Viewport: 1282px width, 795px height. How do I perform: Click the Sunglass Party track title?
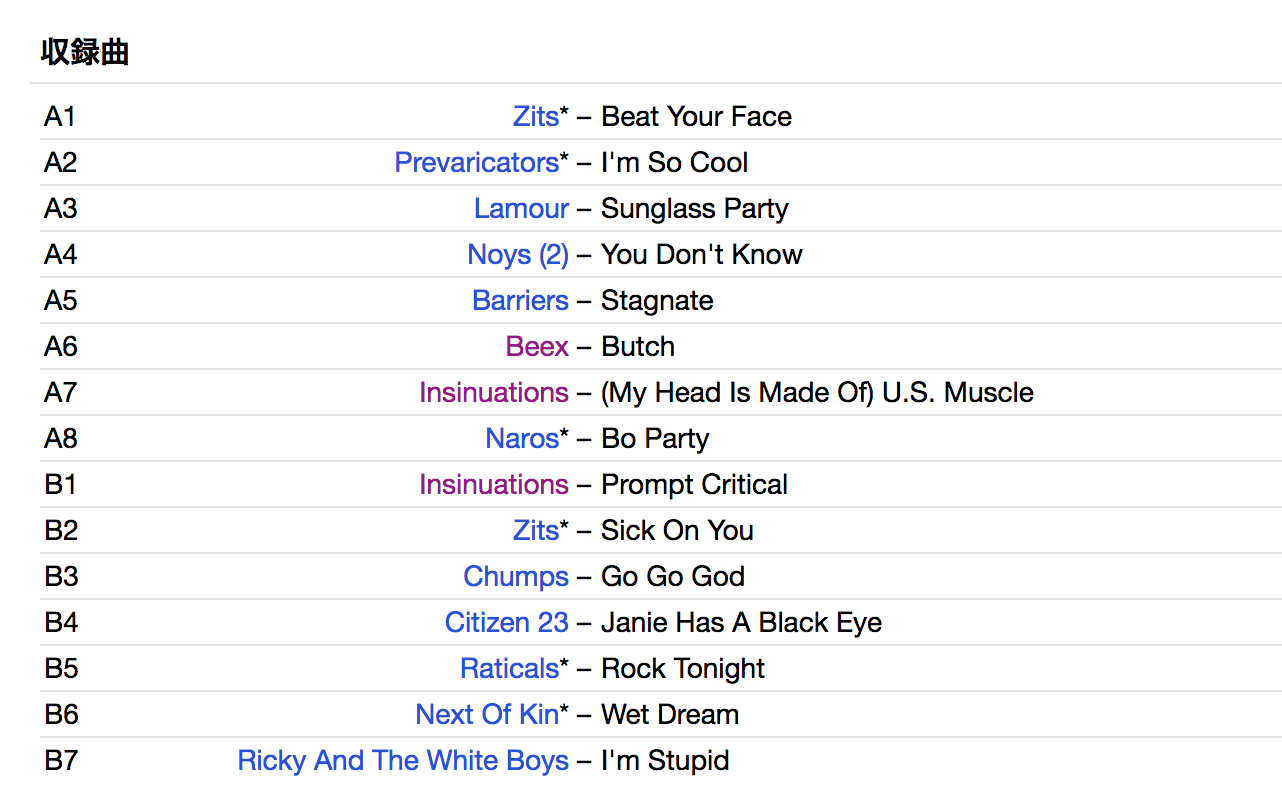[x=694, y=209]
